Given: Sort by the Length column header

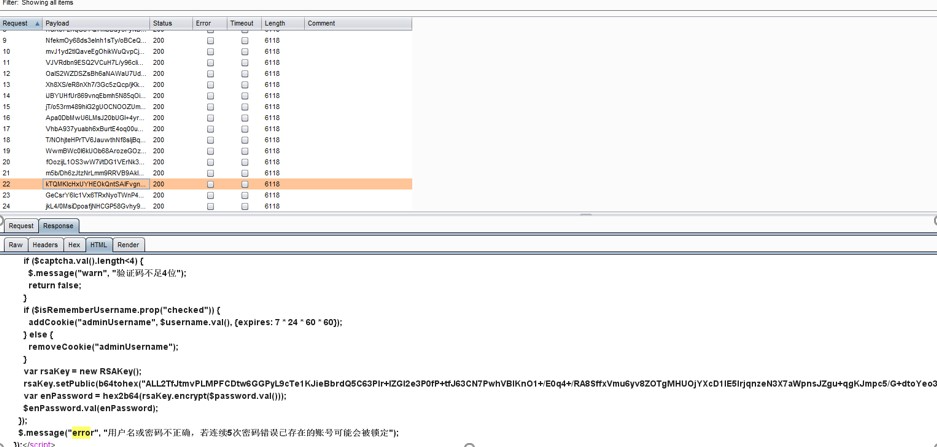Looking at the screenshot, I should click(x=283, y=23).
